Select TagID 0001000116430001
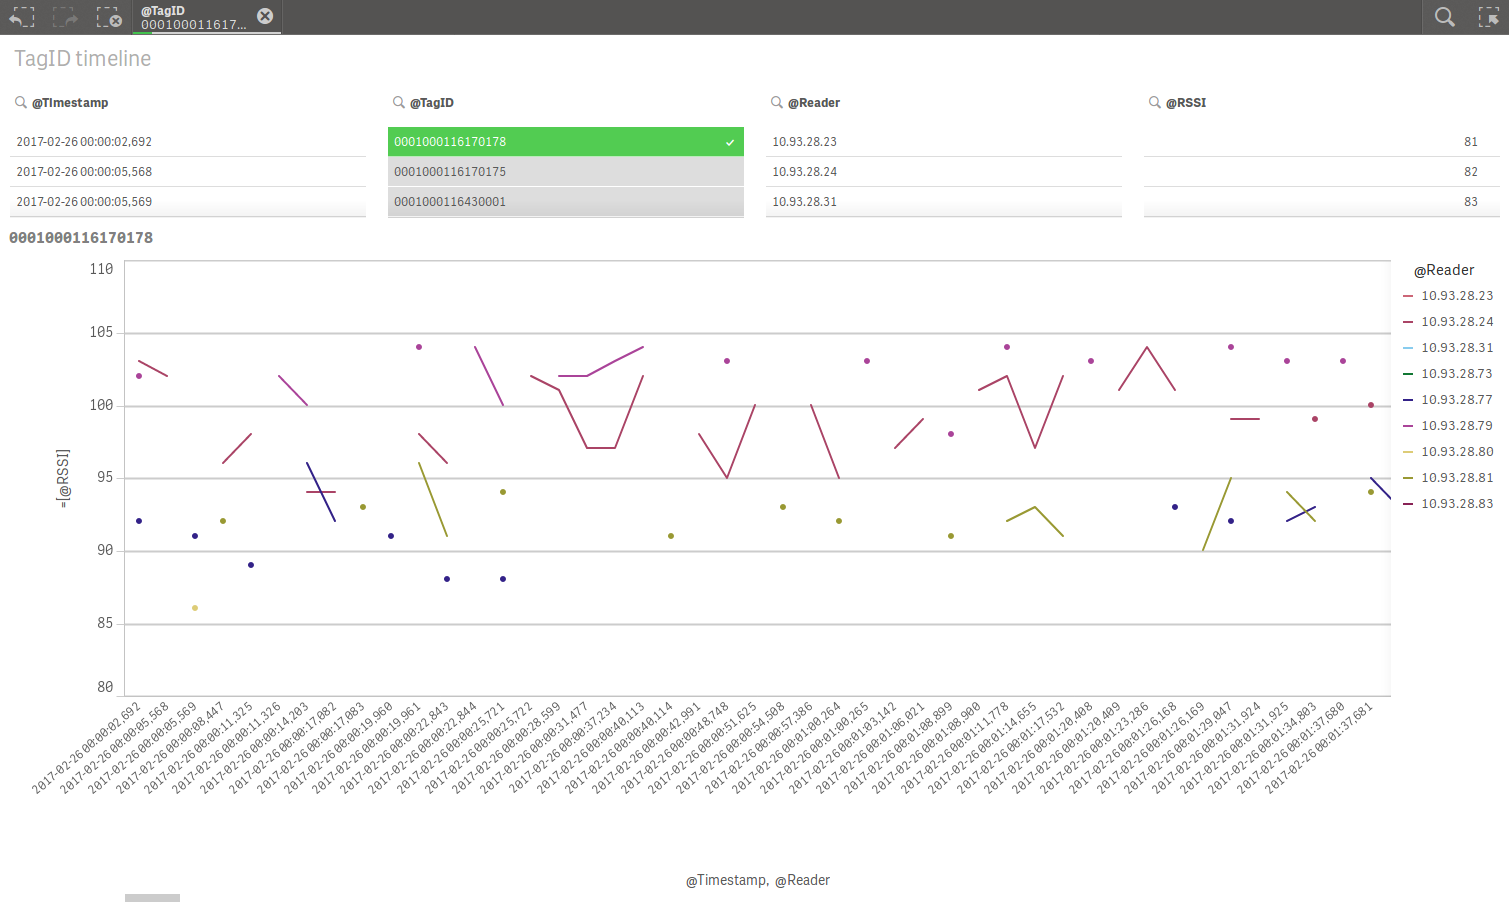The image size is (1509, 911). pyautogui.click(x=566, y=202)
